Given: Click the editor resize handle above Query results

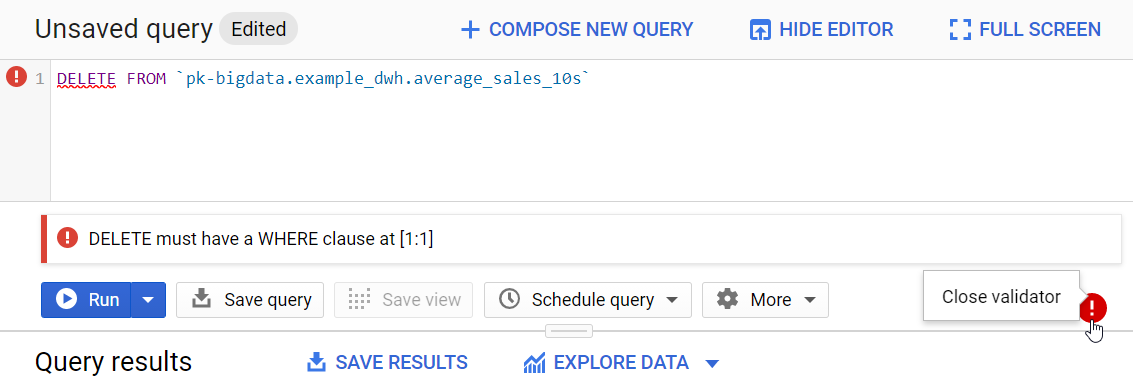Looking at the screenshot, I should pyautogui.click(x=569, y=331).
